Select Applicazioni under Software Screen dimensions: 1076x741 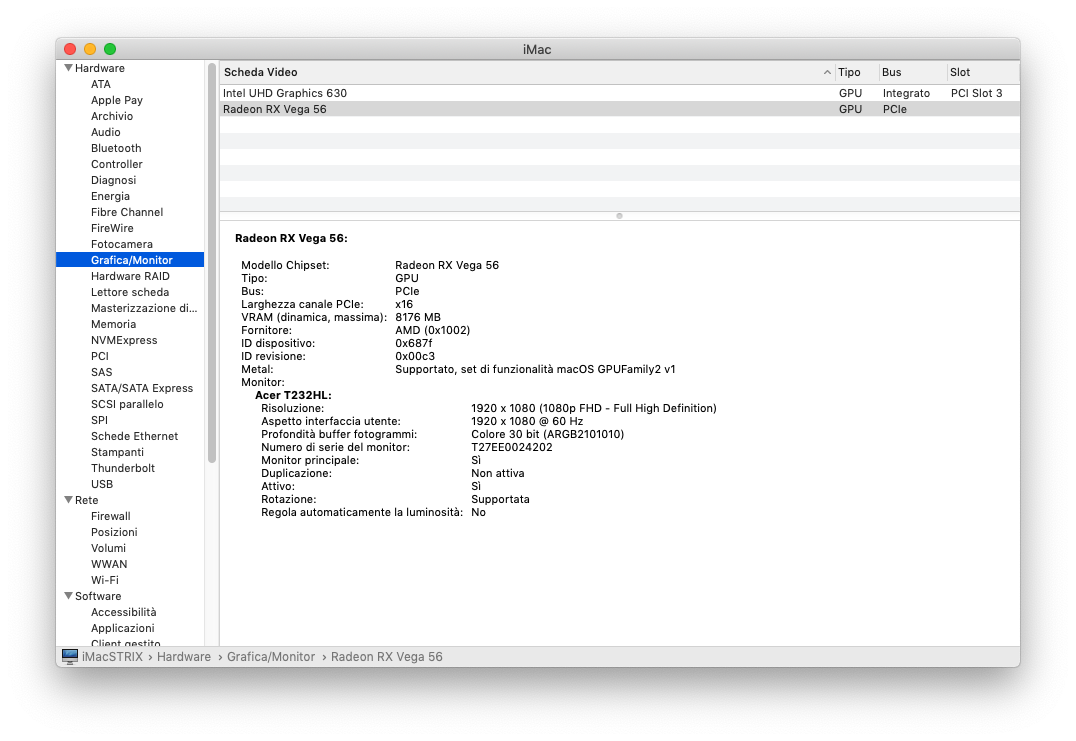click(123, 628)
